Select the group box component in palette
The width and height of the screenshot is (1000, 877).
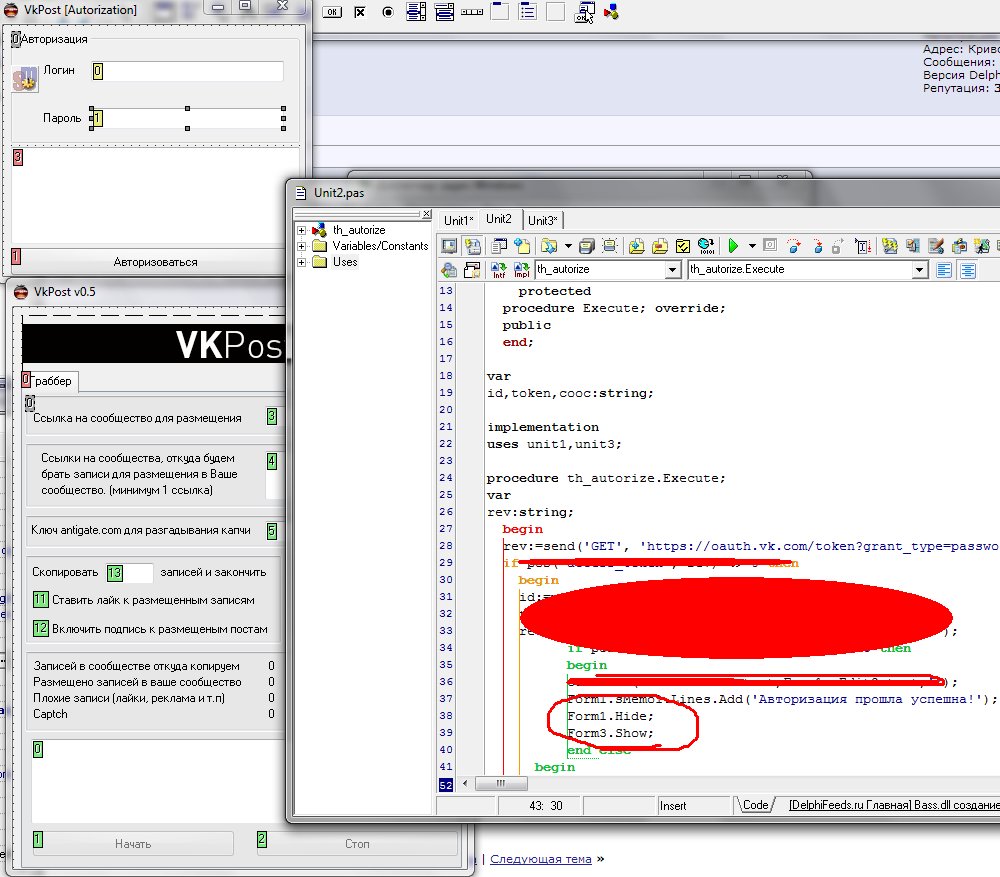pyautogui.click(x=500, y=12)
